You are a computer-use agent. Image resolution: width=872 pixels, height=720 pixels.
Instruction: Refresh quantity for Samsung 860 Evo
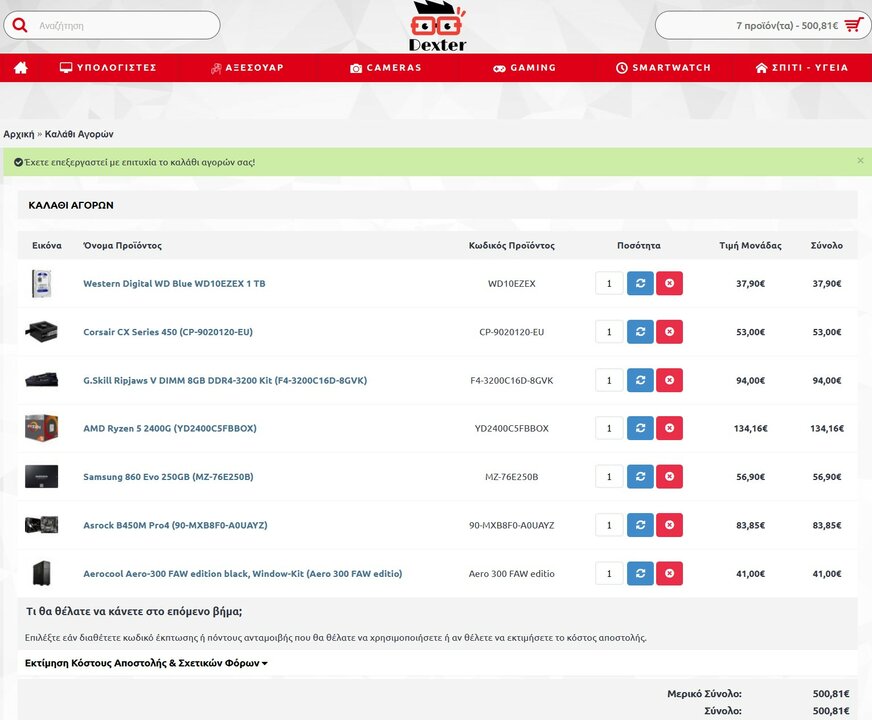click(x=640, y=476)
